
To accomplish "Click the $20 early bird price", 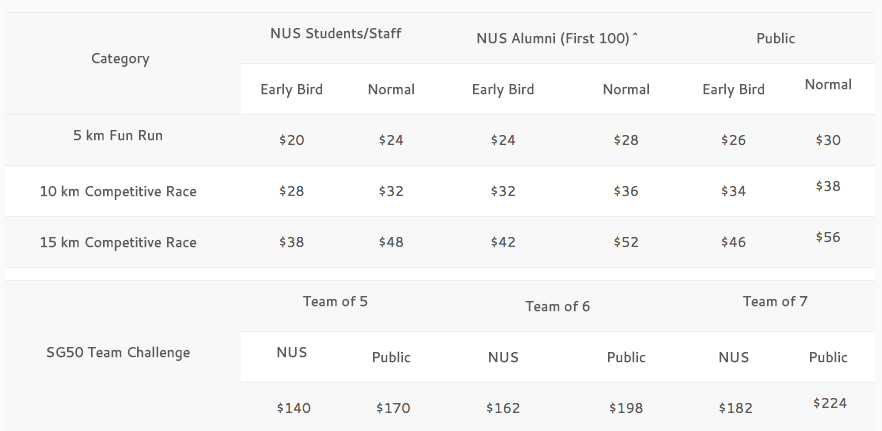I will pos(291,140).
